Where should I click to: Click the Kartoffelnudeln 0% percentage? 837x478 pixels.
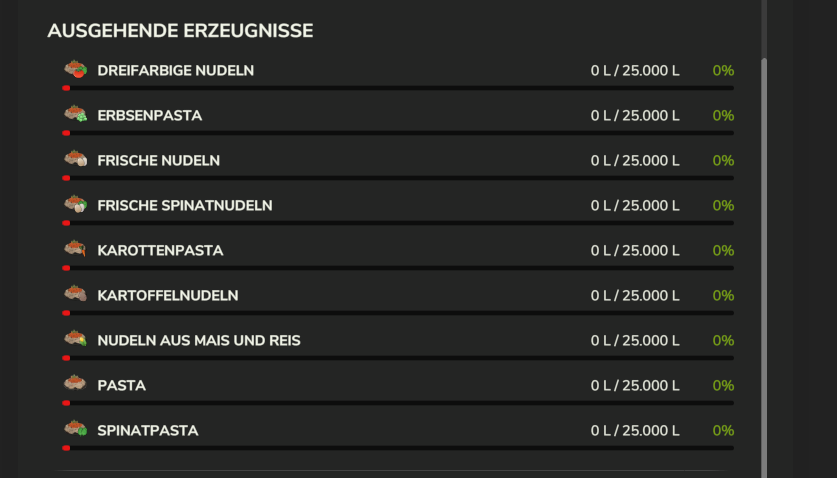(723, 295)
